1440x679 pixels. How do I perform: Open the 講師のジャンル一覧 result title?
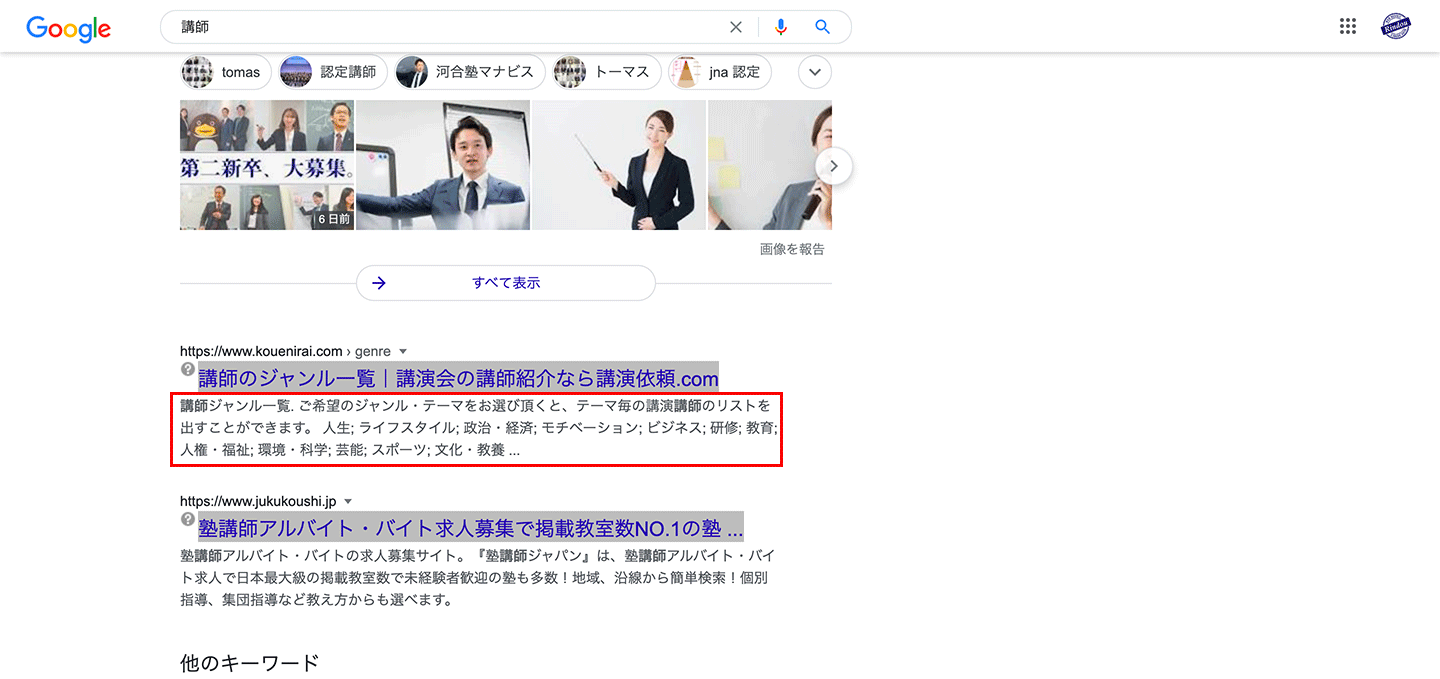coord(458,378)
